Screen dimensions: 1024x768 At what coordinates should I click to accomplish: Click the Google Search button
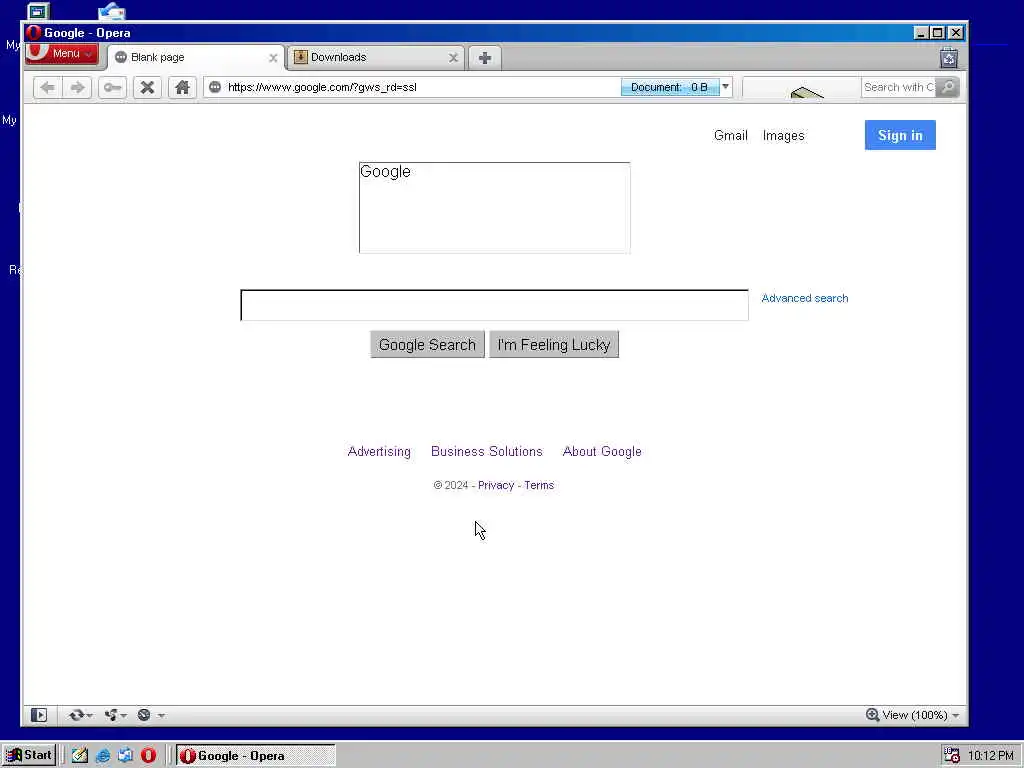click(x=427, y=345)
